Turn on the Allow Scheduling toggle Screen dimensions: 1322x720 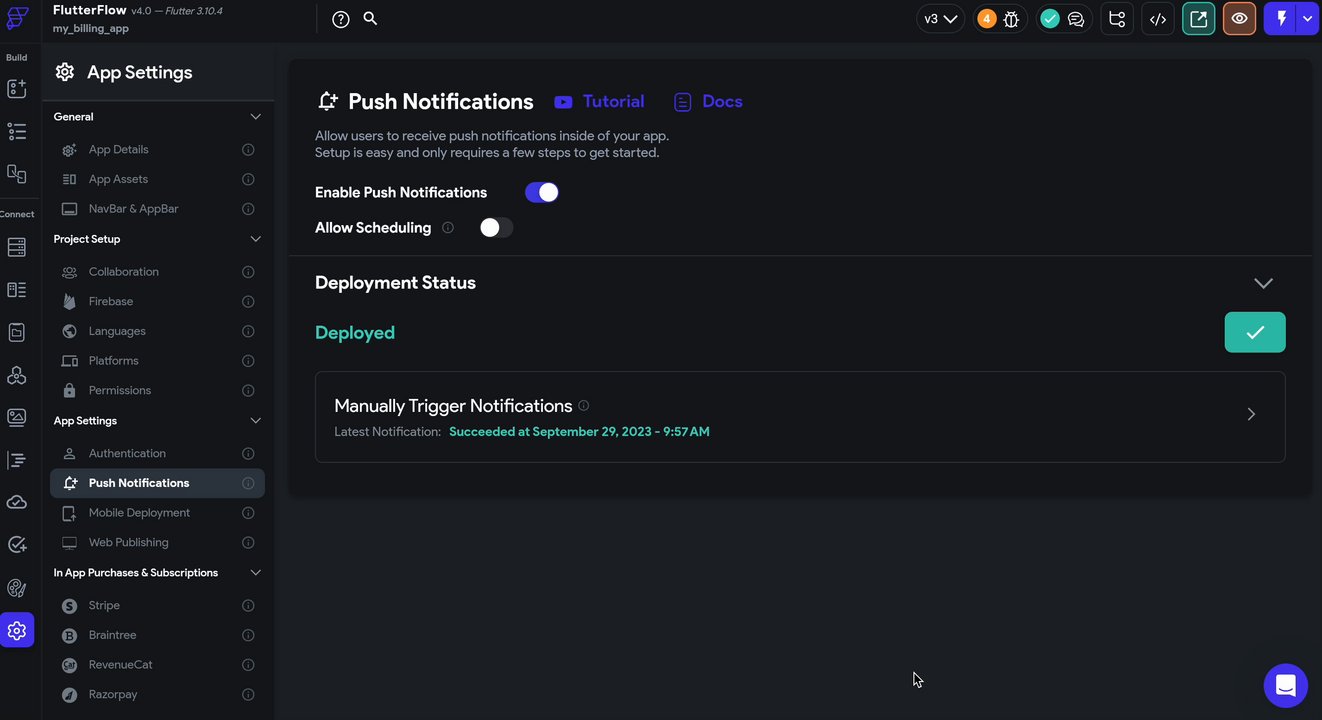[x=496, y=228]
